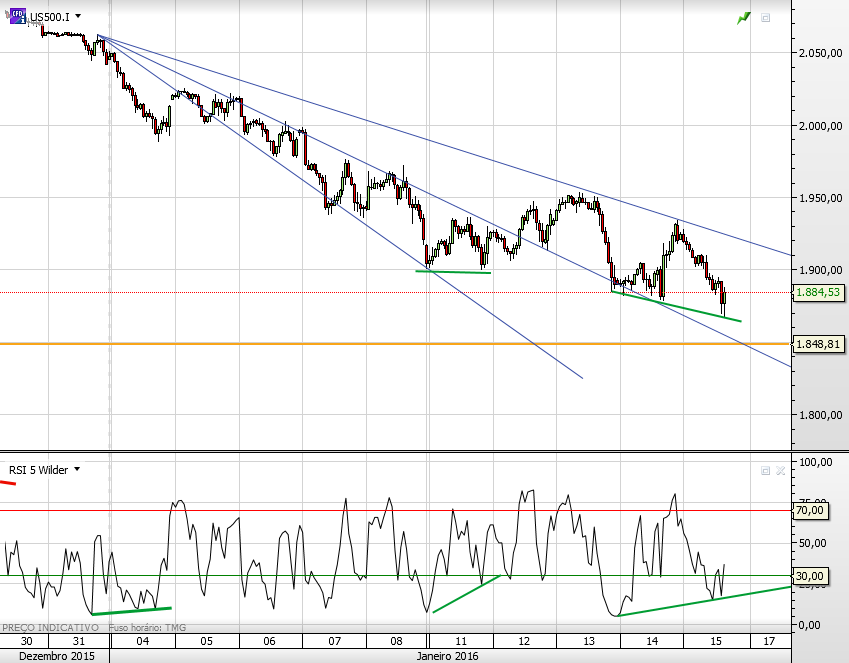Close the RSI 5 Wilder panel
The image size is (849, 663).
coord(780,470)
